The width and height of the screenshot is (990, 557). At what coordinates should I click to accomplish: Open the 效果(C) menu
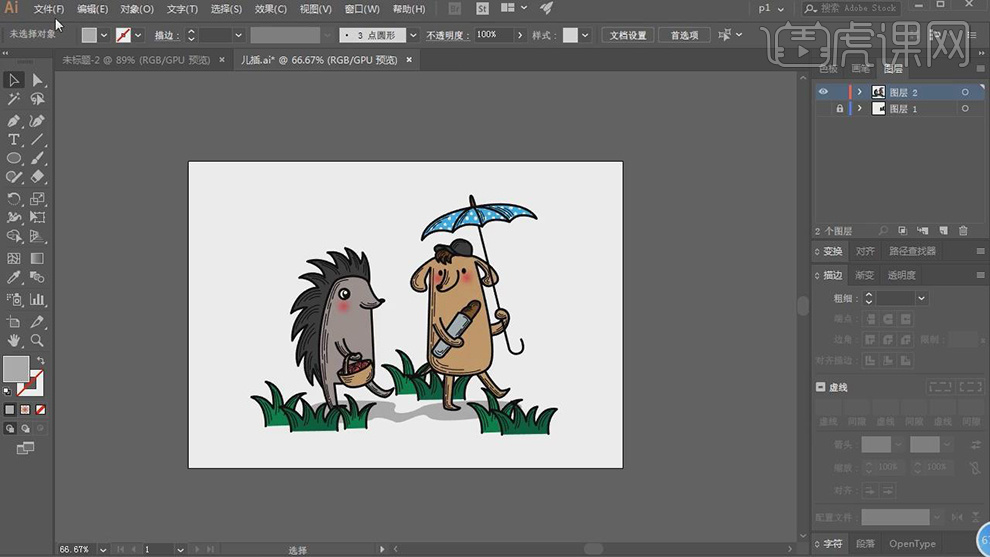pos(270,9)
